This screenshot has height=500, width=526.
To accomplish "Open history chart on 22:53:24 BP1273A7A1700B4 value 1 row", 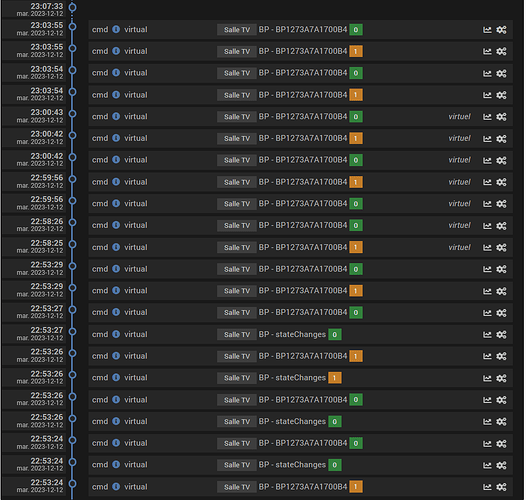I will 487,487.
